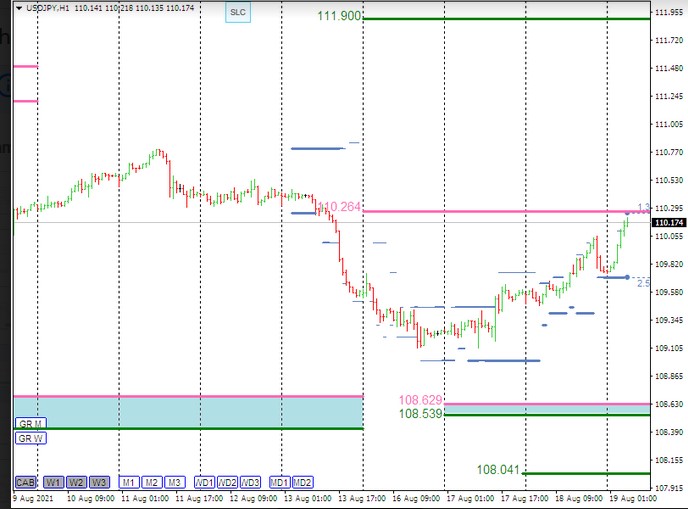Disable the W2 weekly level button
Viewport: 688px width, 509px height.
(77, 482)
